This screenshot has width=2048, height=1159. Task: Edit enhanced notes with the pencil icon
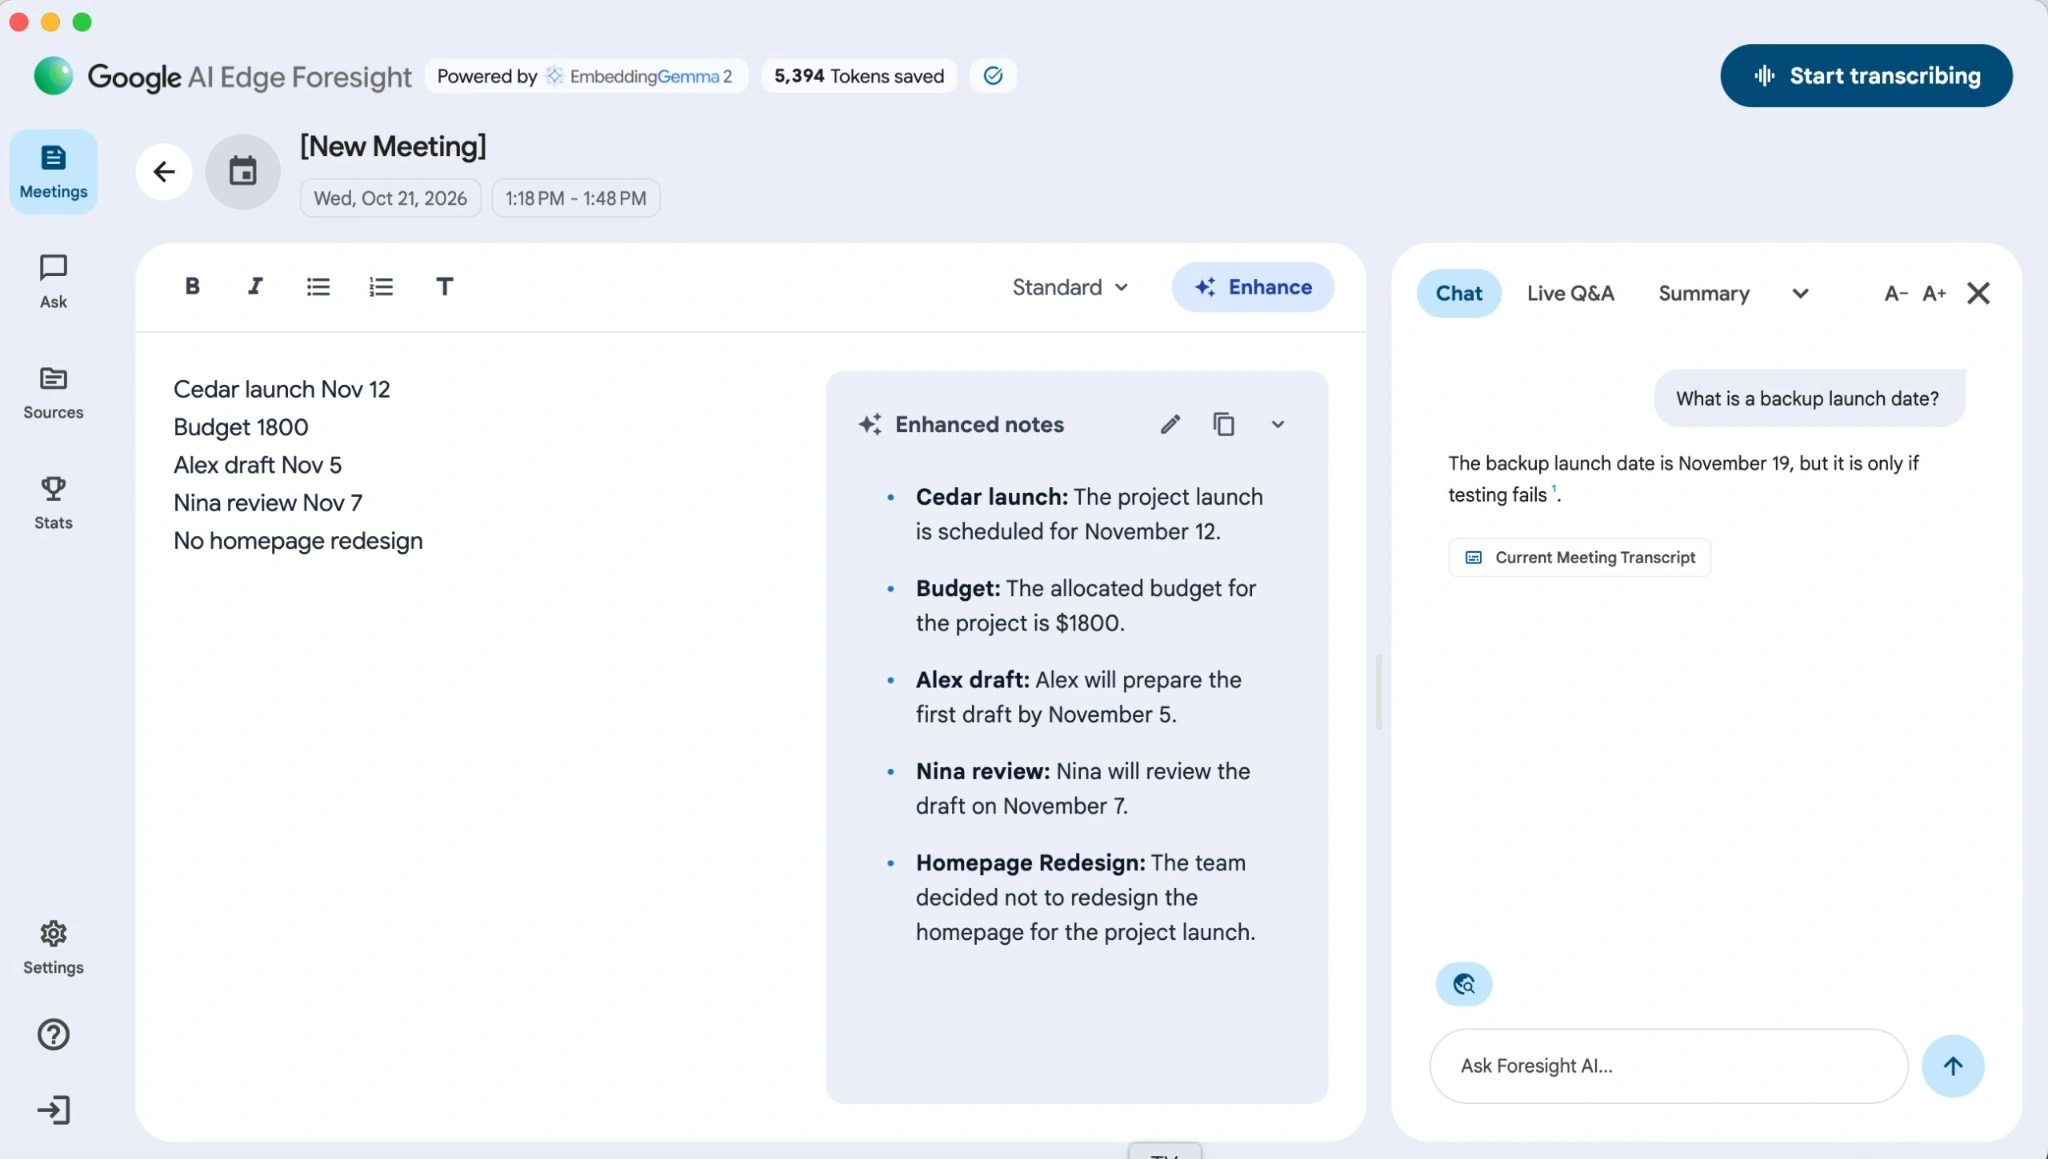coord(1170,424)
